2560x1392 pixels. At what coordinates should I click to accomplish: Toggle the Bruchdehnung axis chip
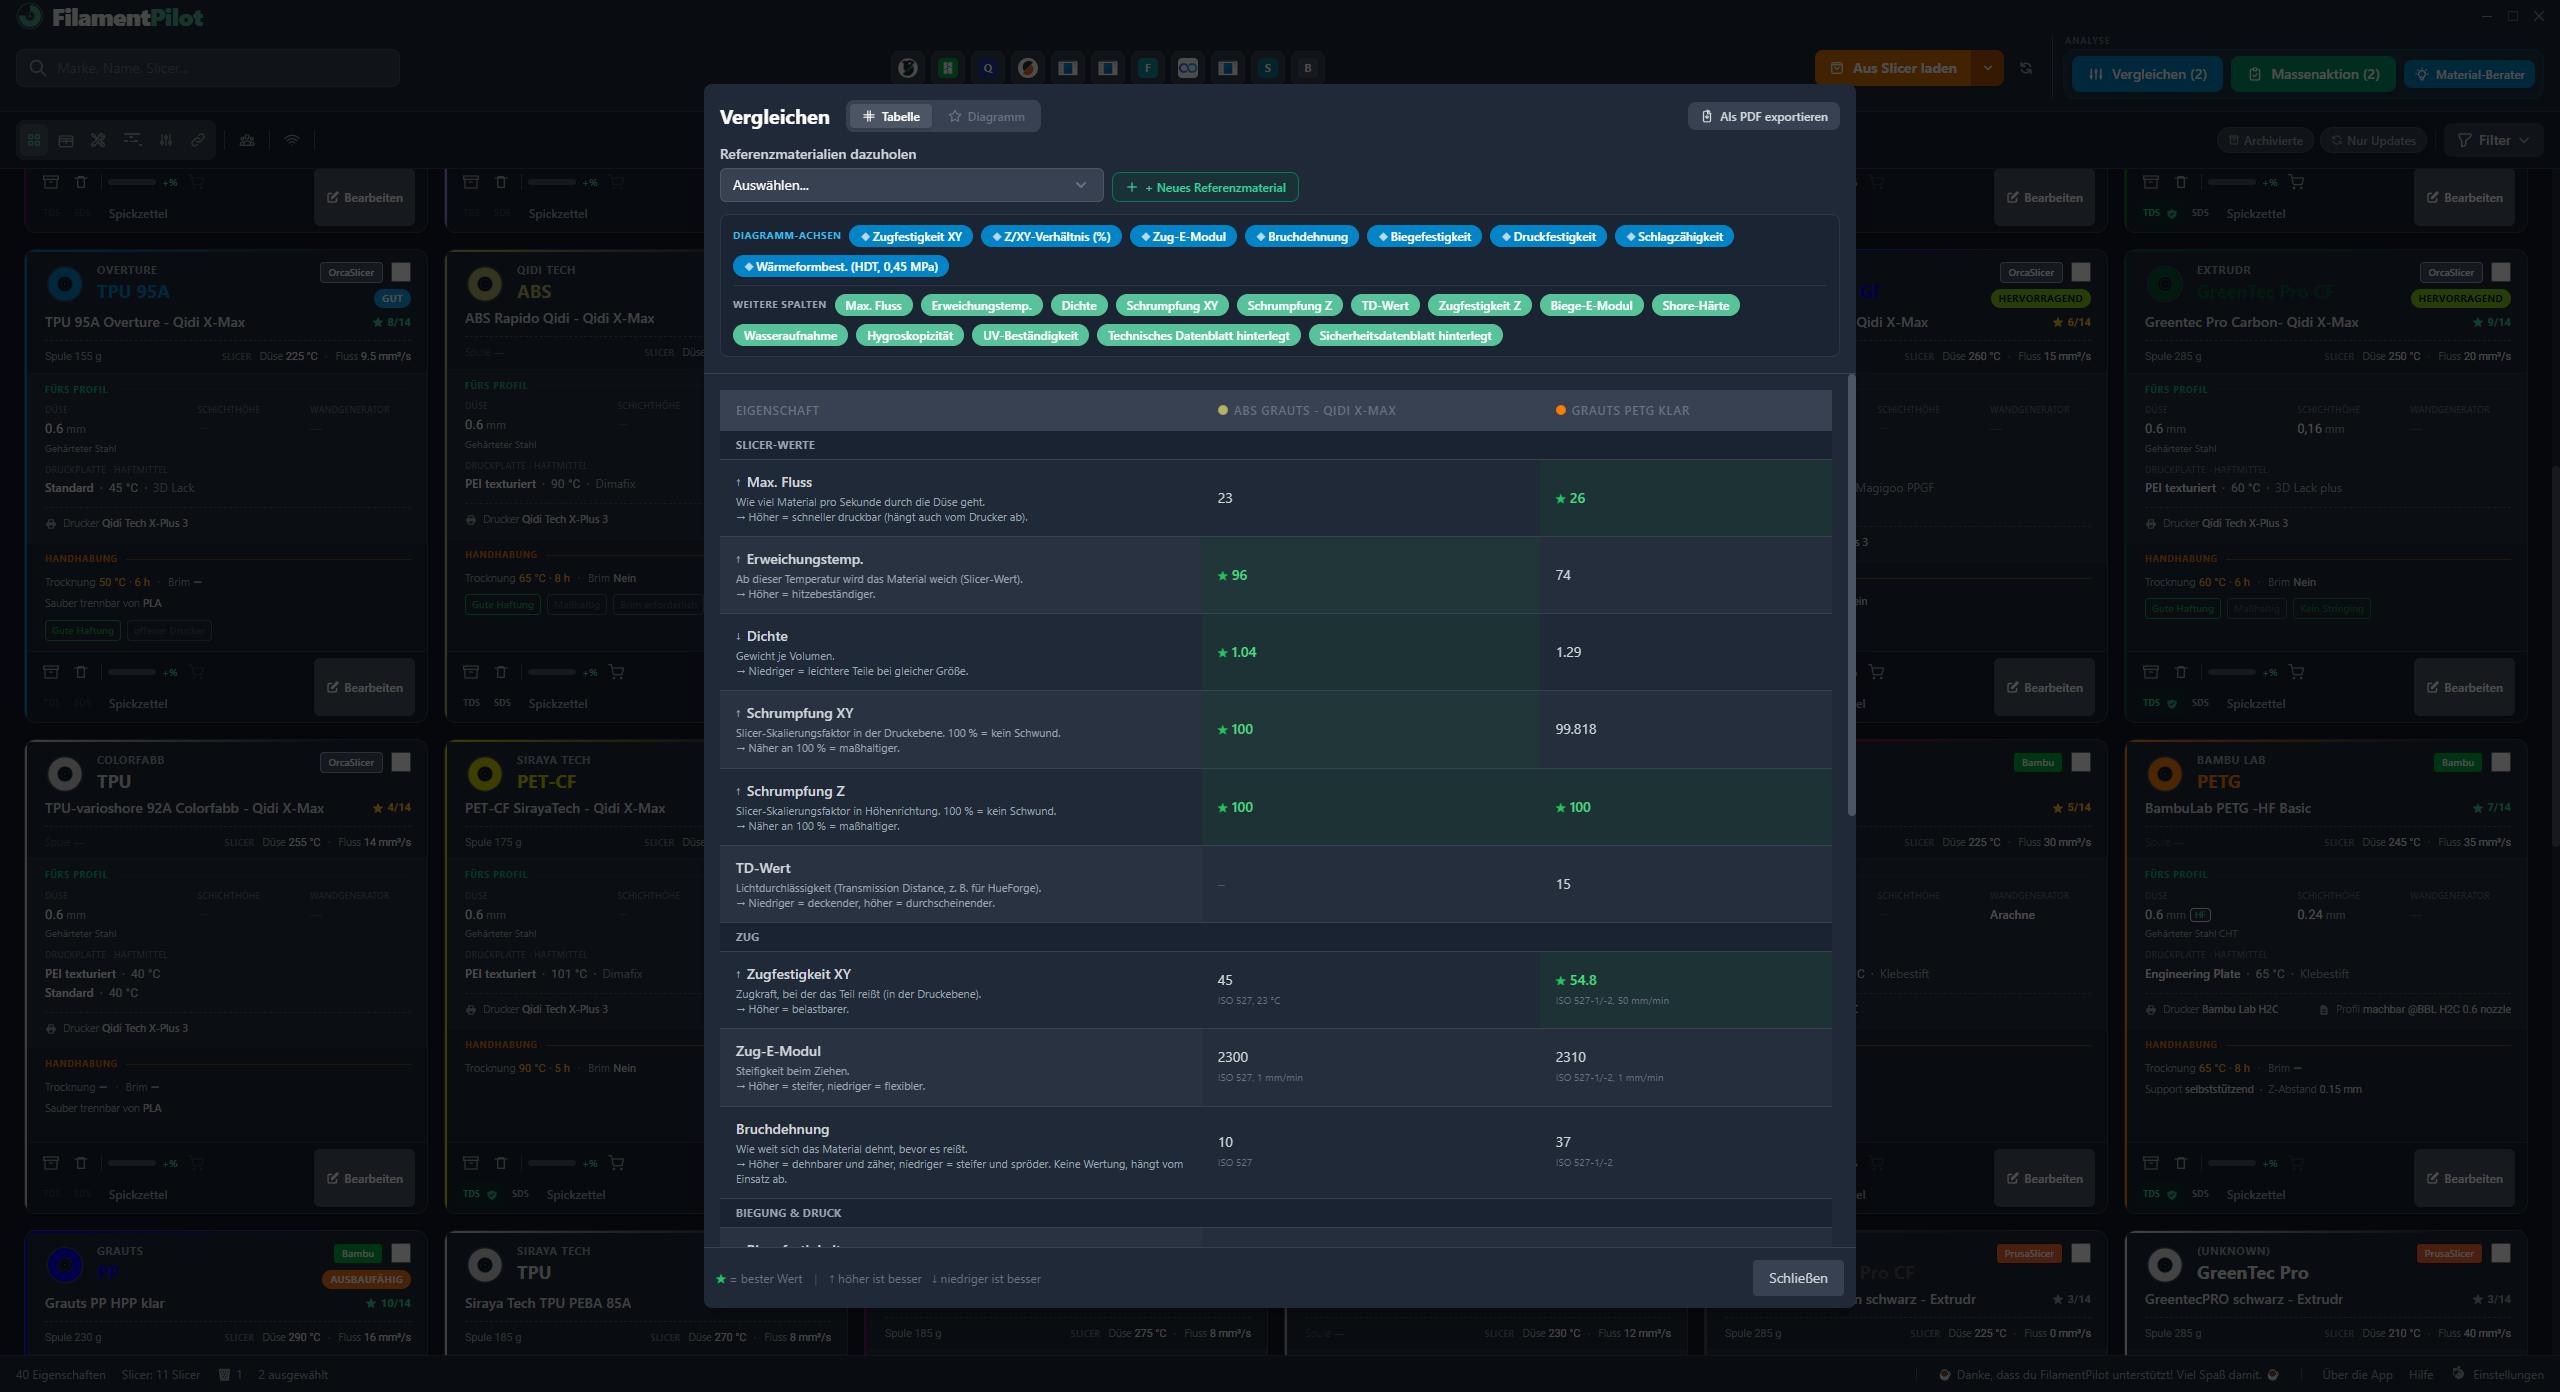[1302, 237]
